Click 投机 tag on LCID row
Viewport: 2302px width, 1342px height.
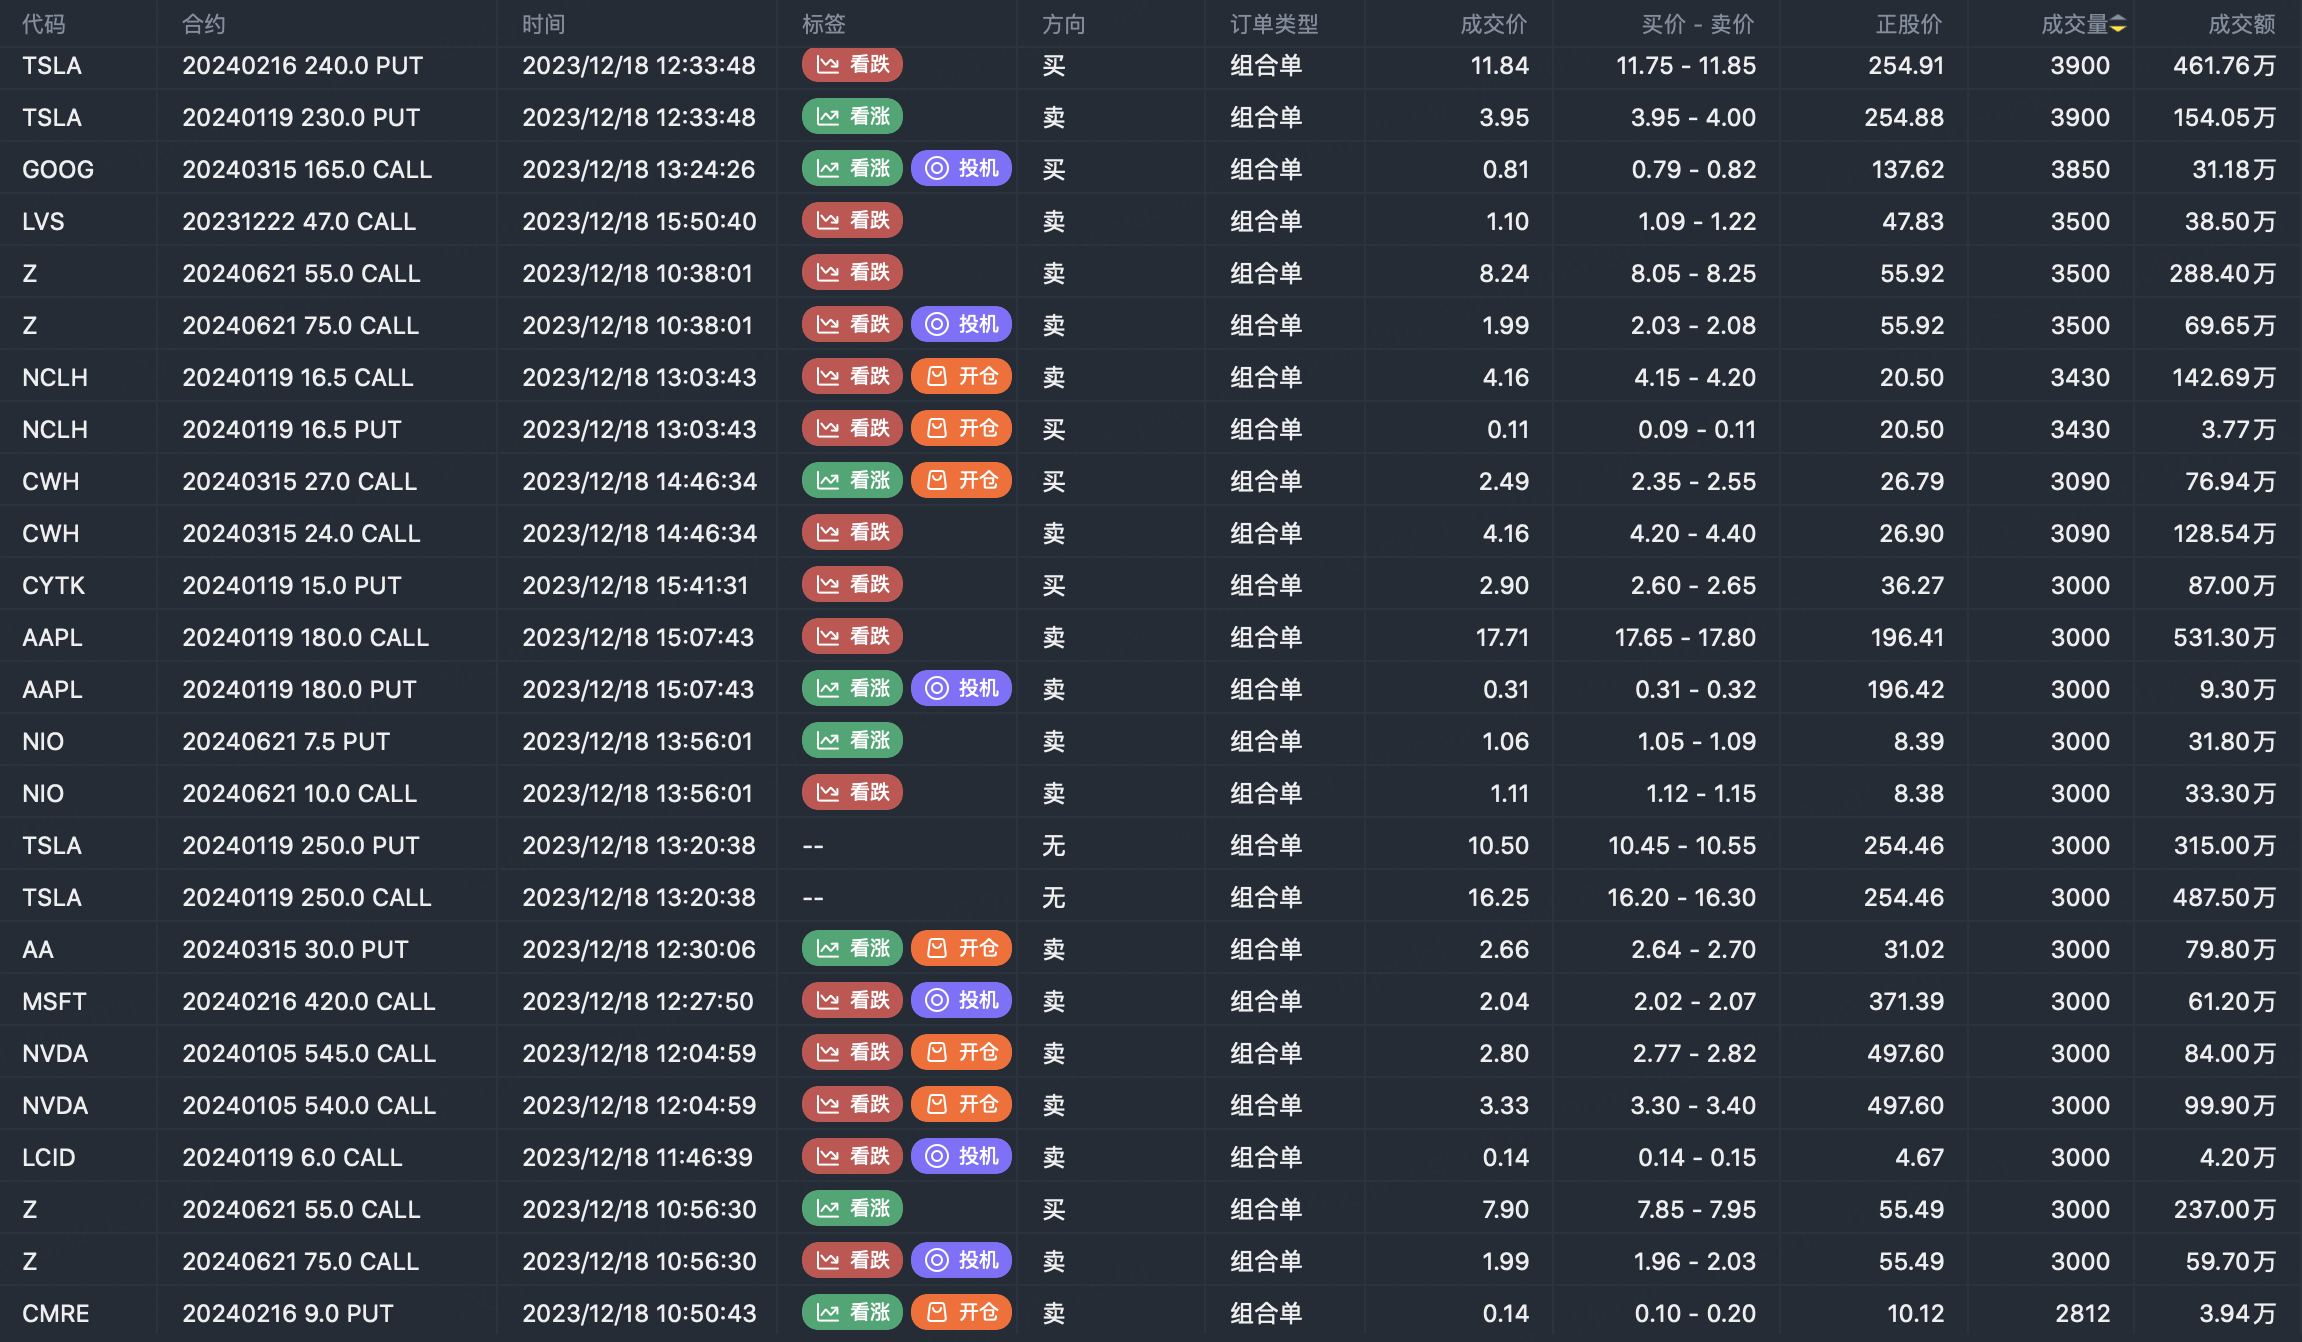point(961,1157)
